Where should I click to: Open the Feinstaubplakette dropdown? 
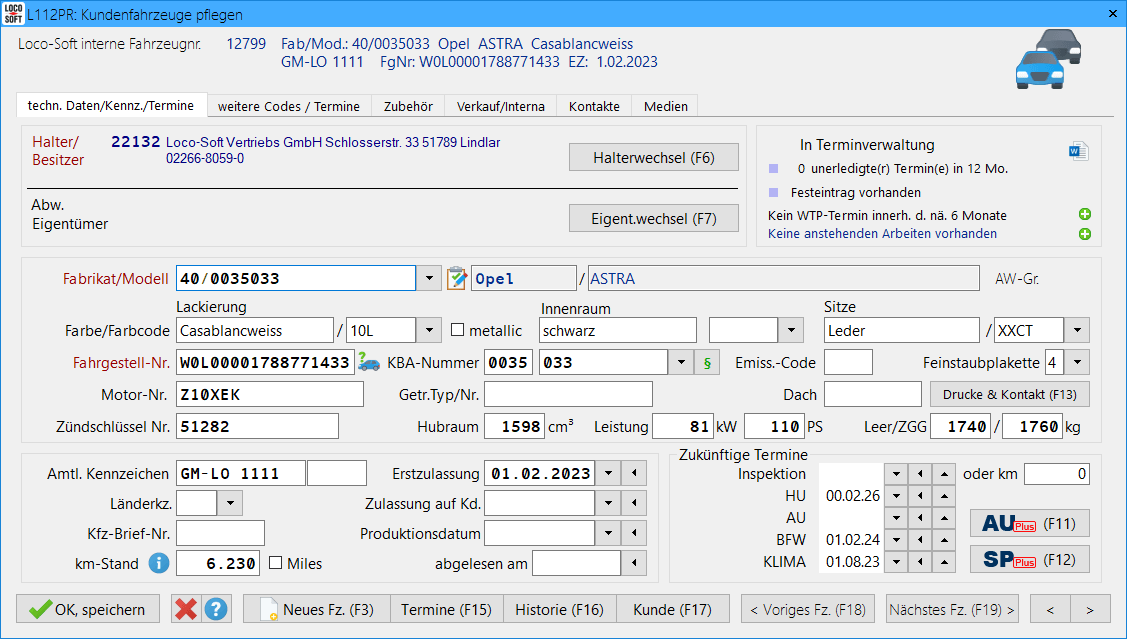coord(1079,362)
